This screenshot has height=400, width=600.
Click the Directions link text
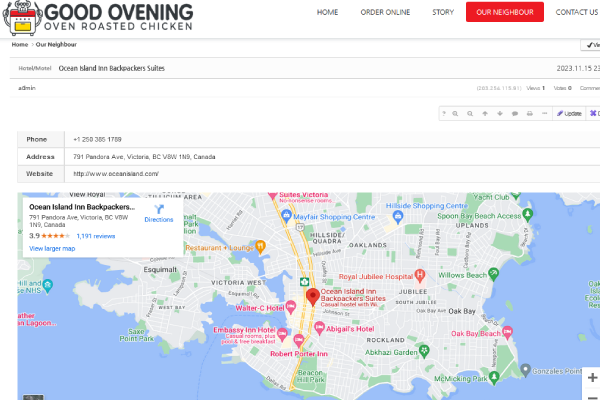(x=159, y=219)
